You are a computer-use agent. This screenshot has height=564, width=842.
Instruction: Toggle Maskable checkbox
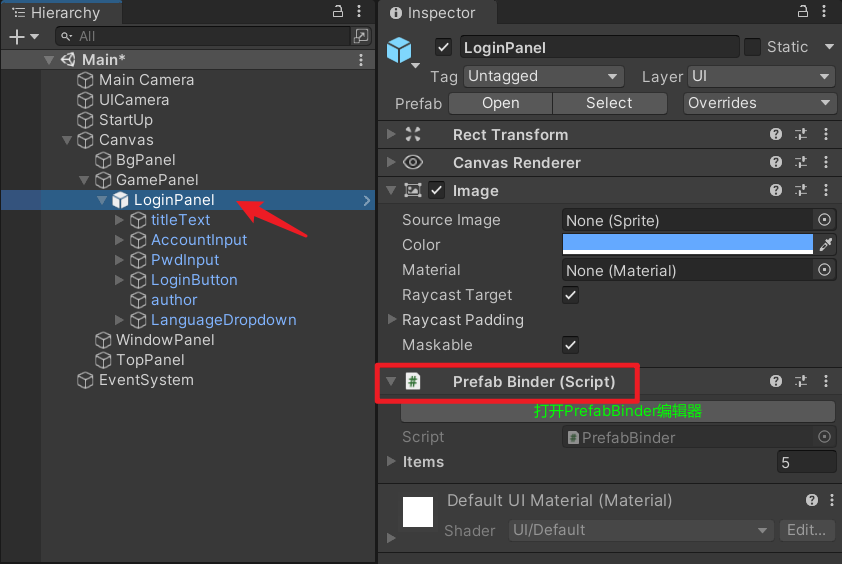coord(570,345)
